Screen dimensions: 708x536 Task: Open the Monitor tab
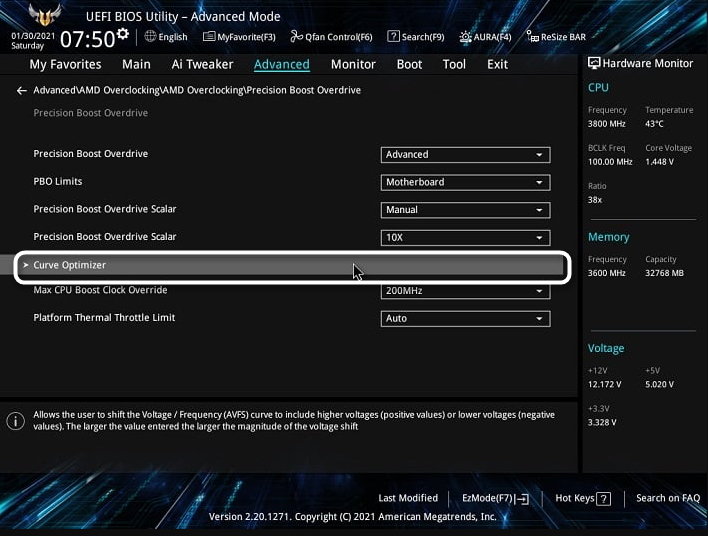pyautogui.click(x=353, y=64)
